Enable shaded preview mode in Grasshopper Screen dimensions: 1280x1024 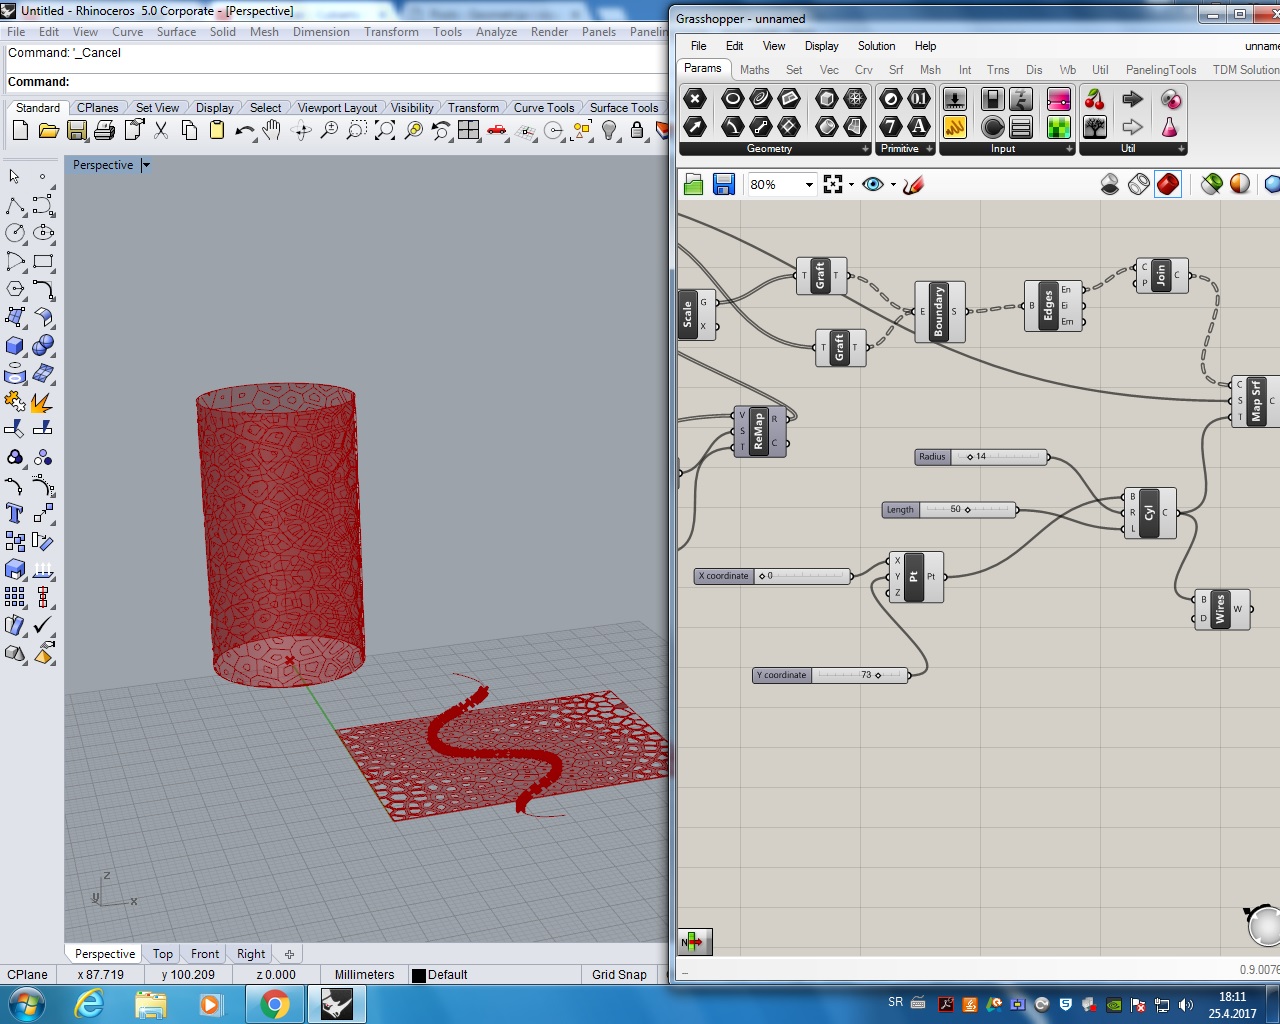(1168, 184)
